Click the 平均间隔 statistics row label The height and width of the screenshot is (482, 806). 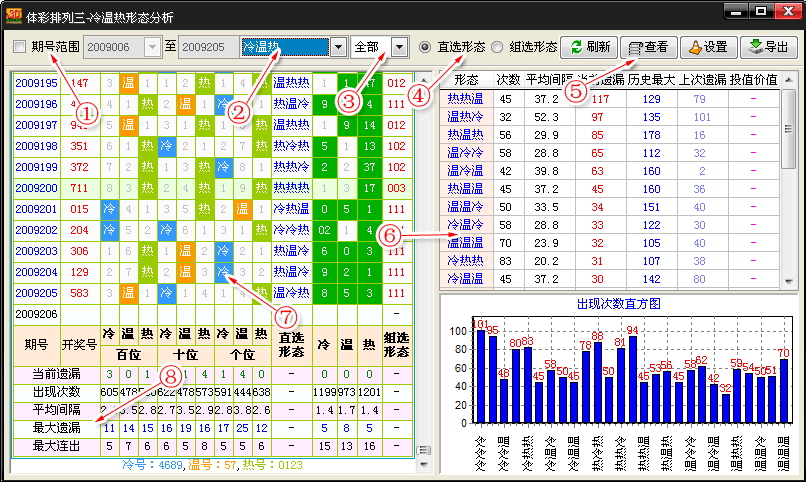[x=57, y=410]
